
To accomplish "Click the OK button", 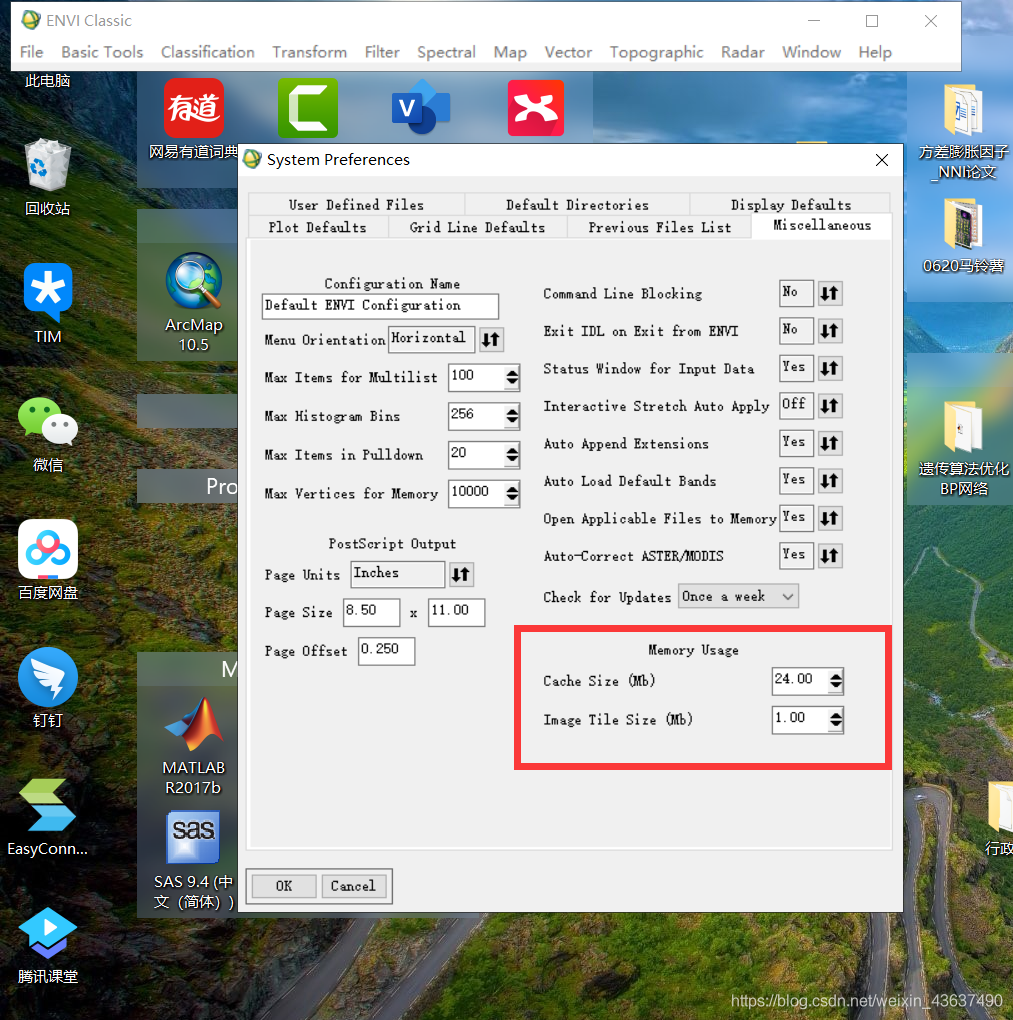I will [284, 886].
